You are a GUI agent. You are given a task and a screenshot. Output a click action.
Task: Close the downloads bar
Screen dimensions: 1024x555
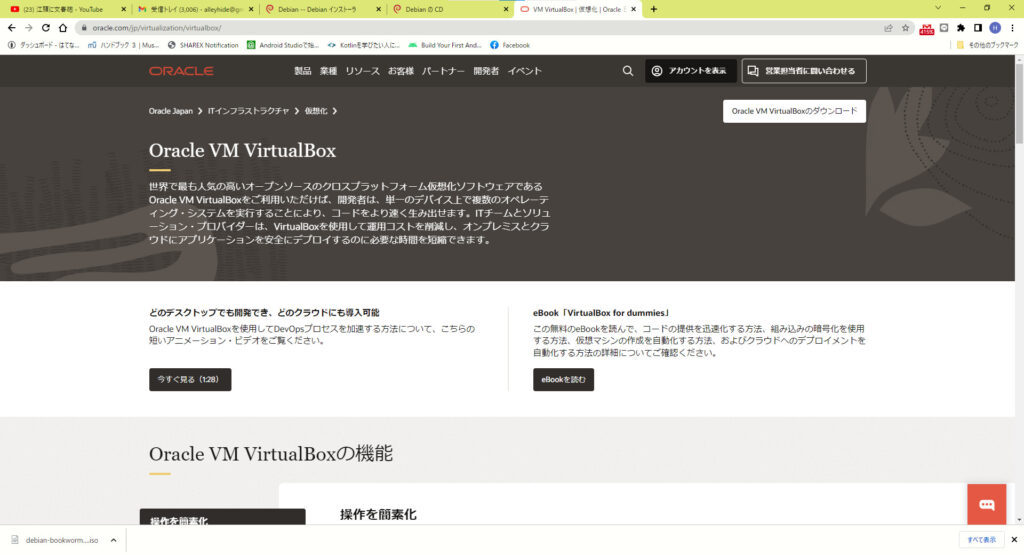pyautogui.click(x=1014, y=539)
